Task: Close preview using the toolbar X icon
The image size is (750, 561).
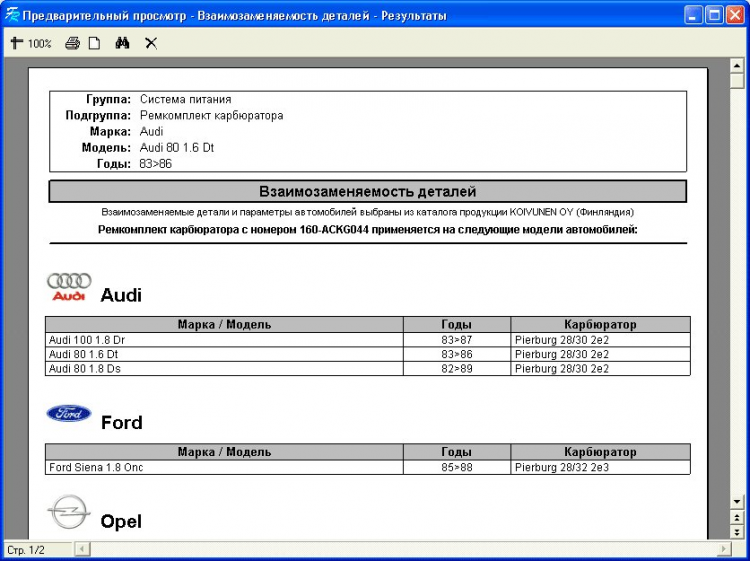Action: click(151, 44)
